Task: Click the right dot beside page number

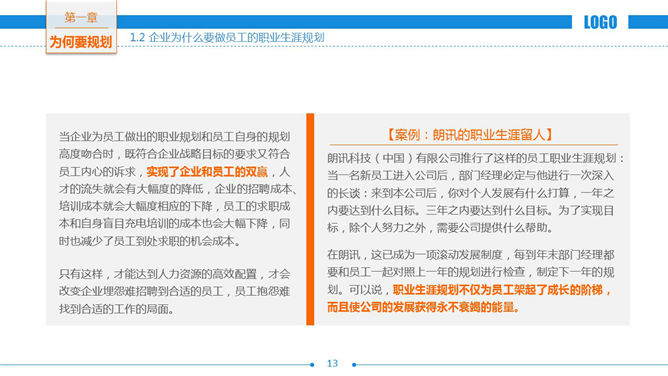Action: (x=354, y=365)
